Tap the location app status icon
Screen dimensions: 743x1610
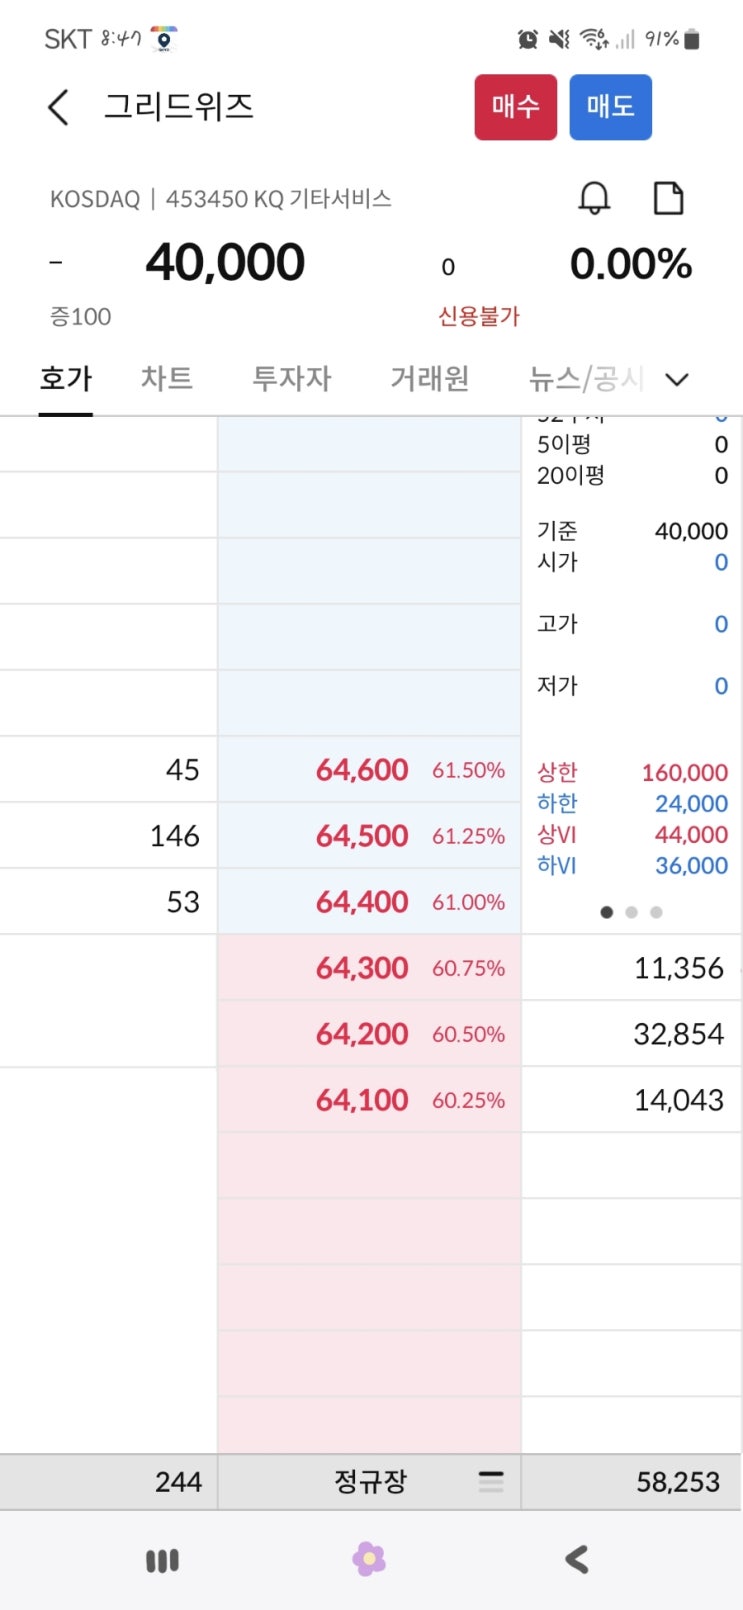164,39
